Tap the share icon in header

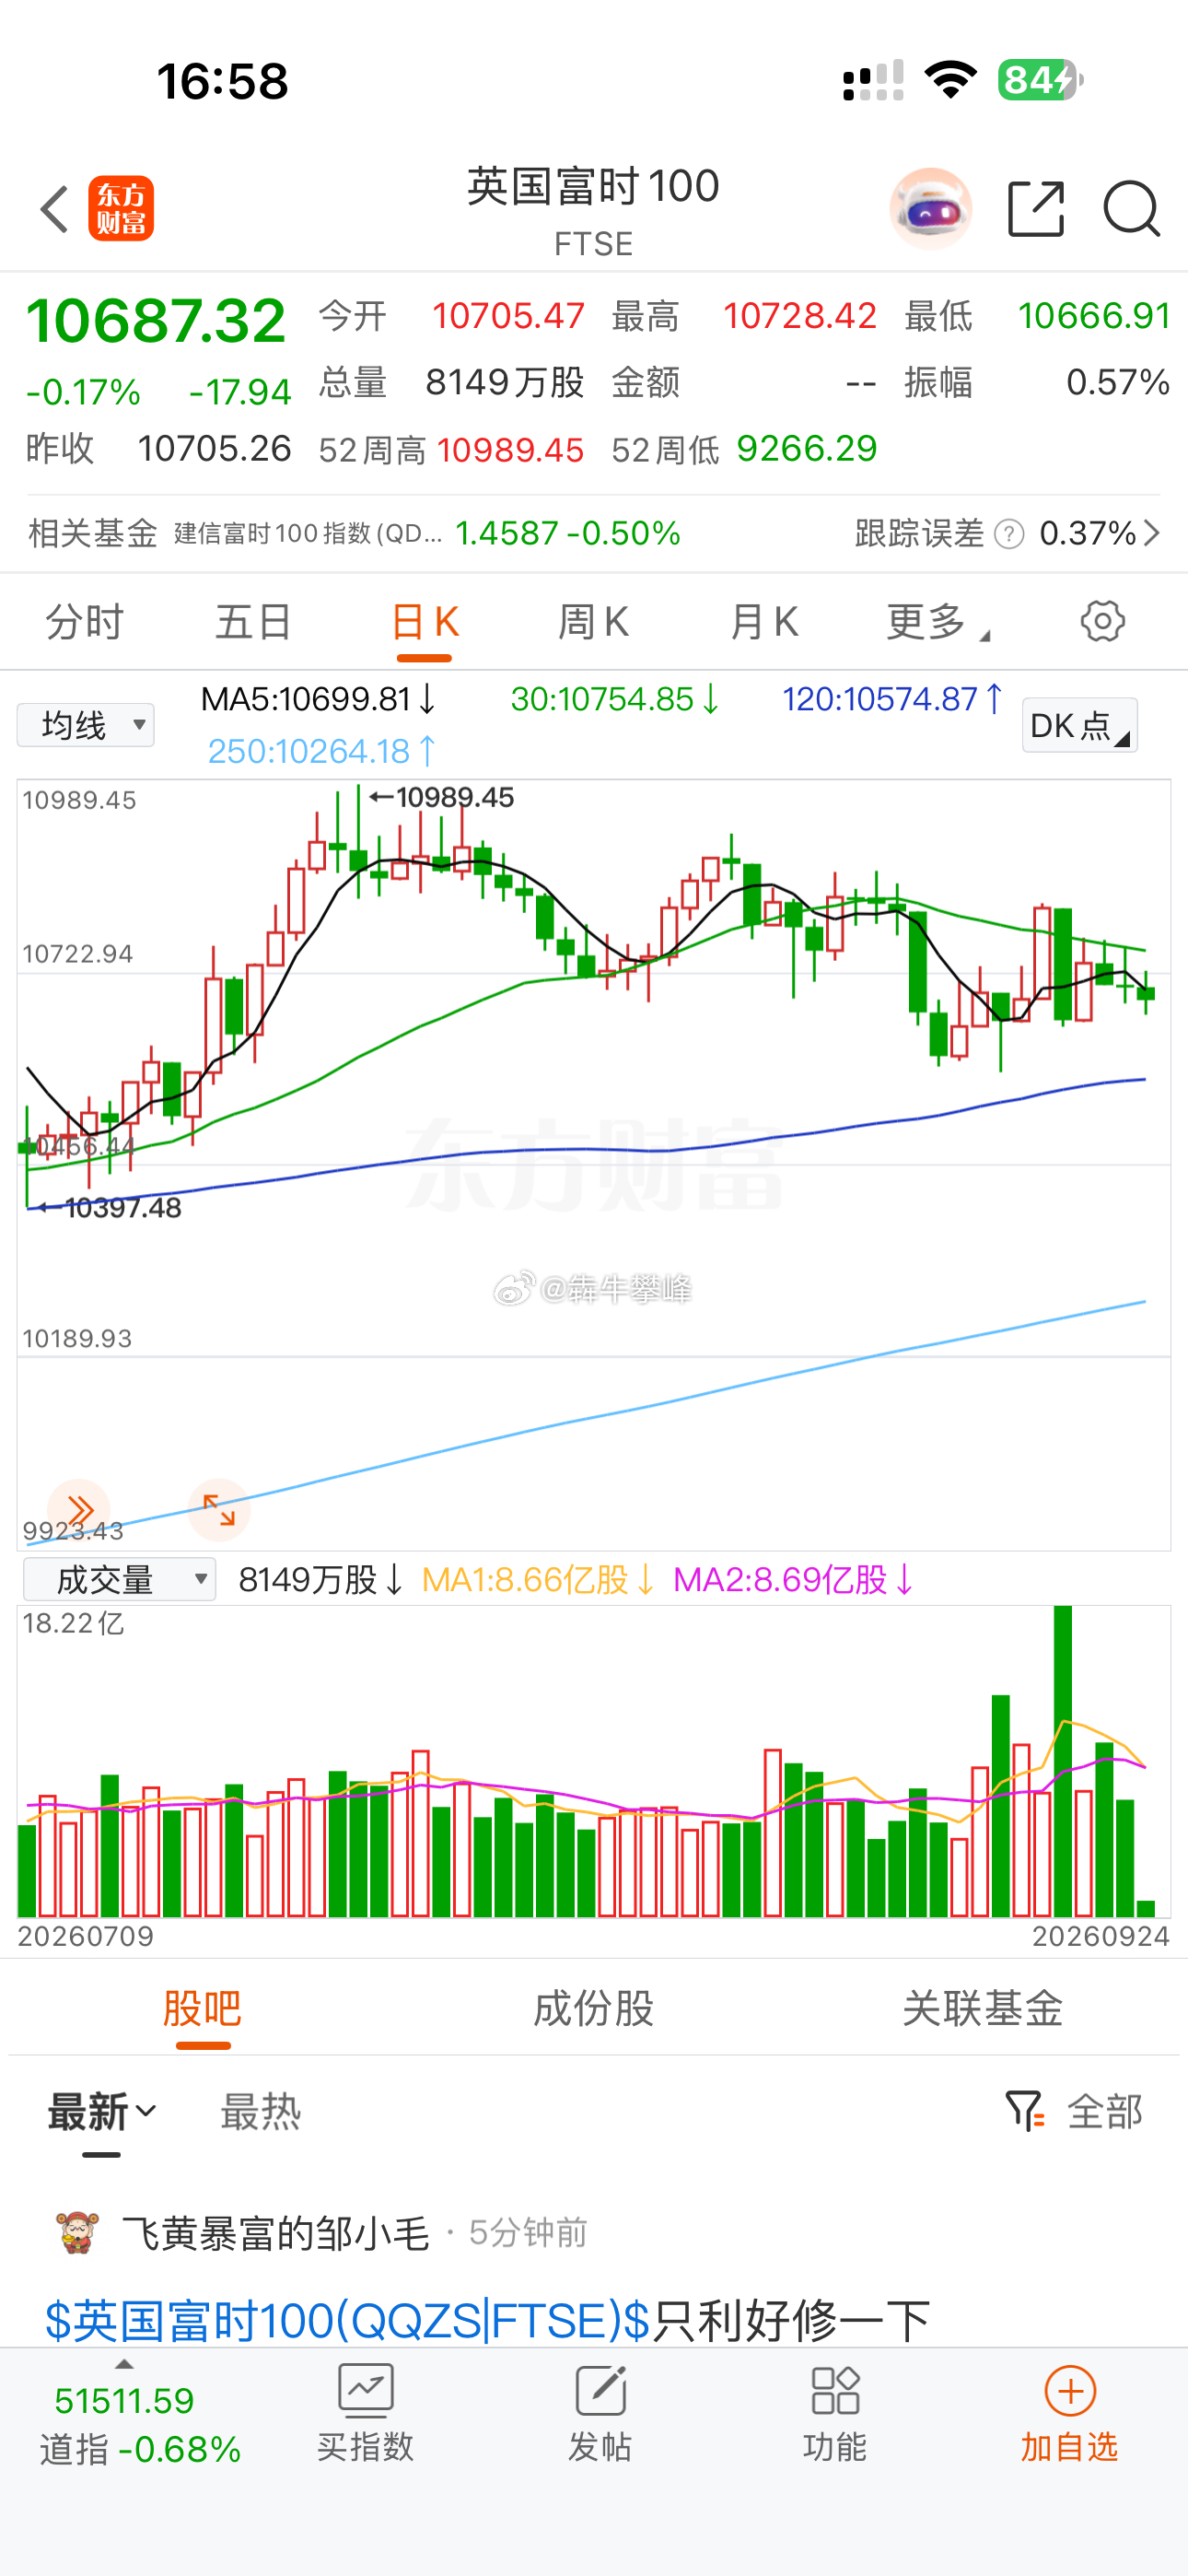[x=1036, y=209]
